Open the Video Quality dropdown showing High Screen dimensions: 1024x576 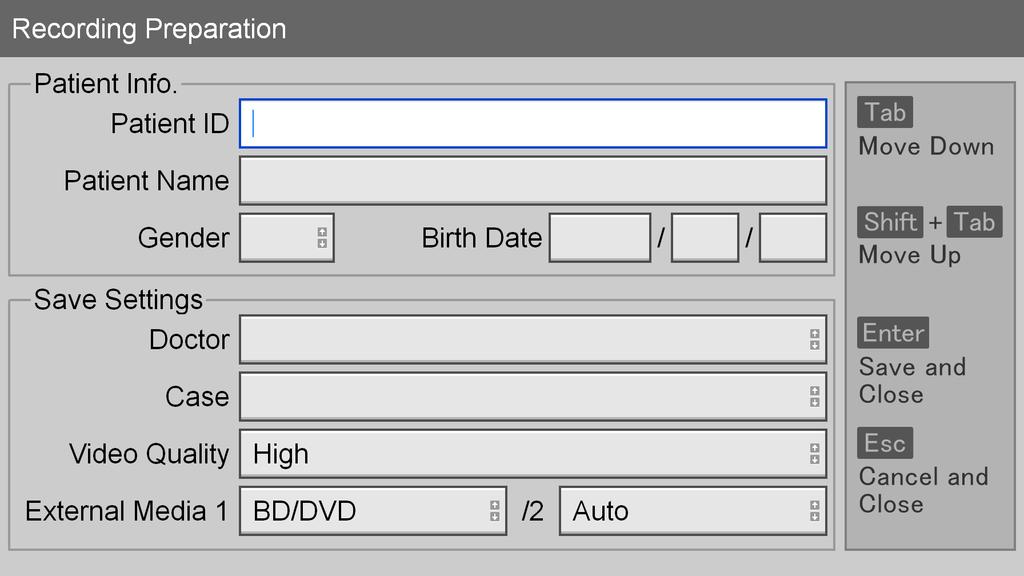click(x=533, y=454)
